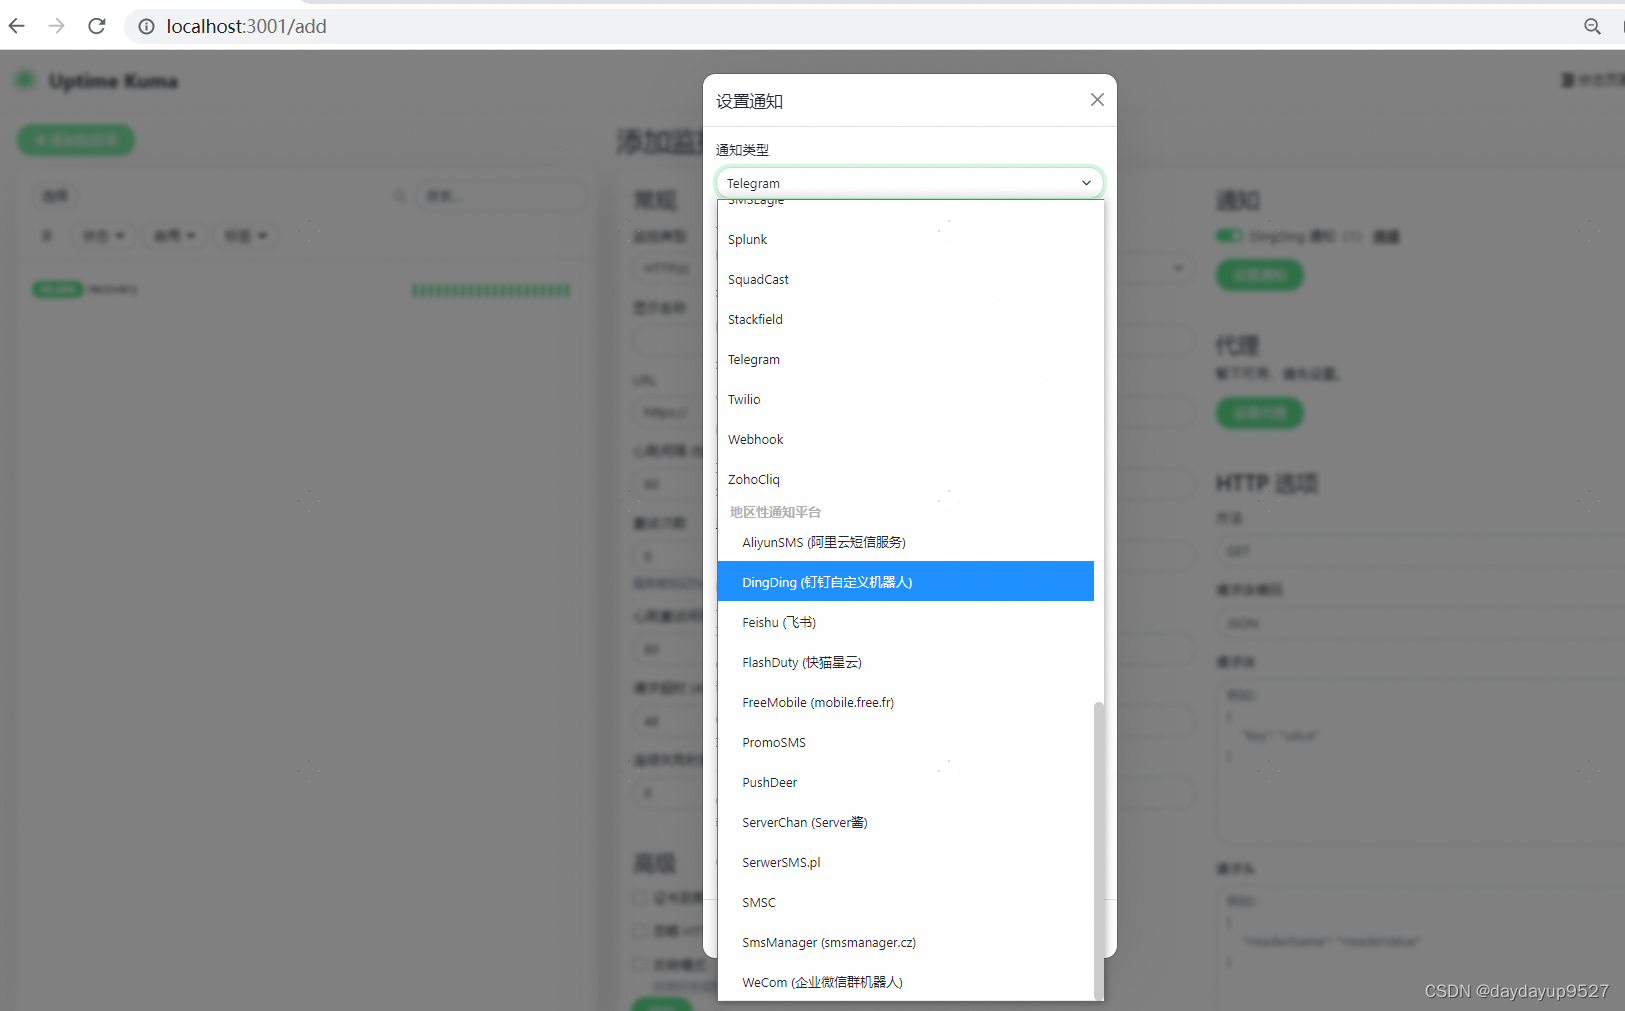The image size is (1625, 1011).
Task: Open the browser zoom magnifier icon
Action: 1592,26
